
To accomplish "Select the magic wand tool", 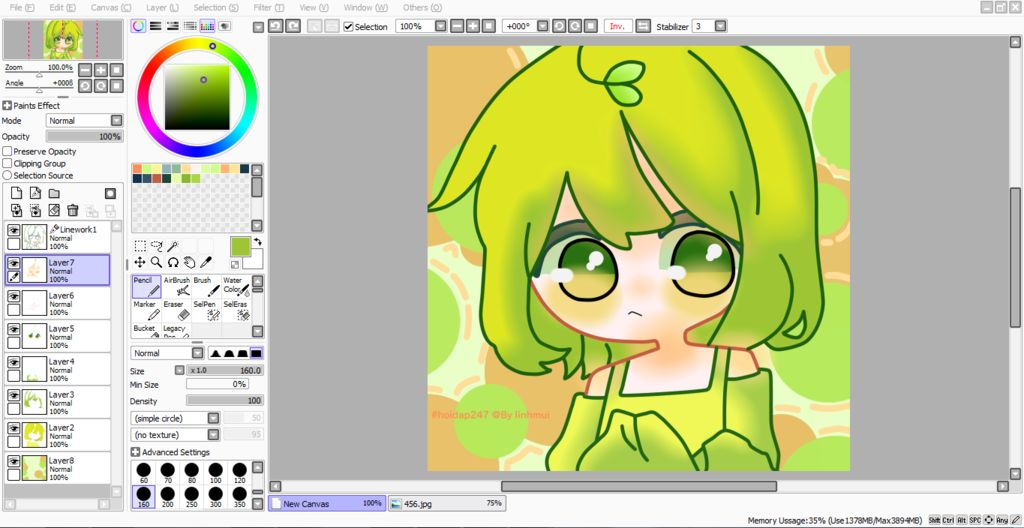I will 172,246.
